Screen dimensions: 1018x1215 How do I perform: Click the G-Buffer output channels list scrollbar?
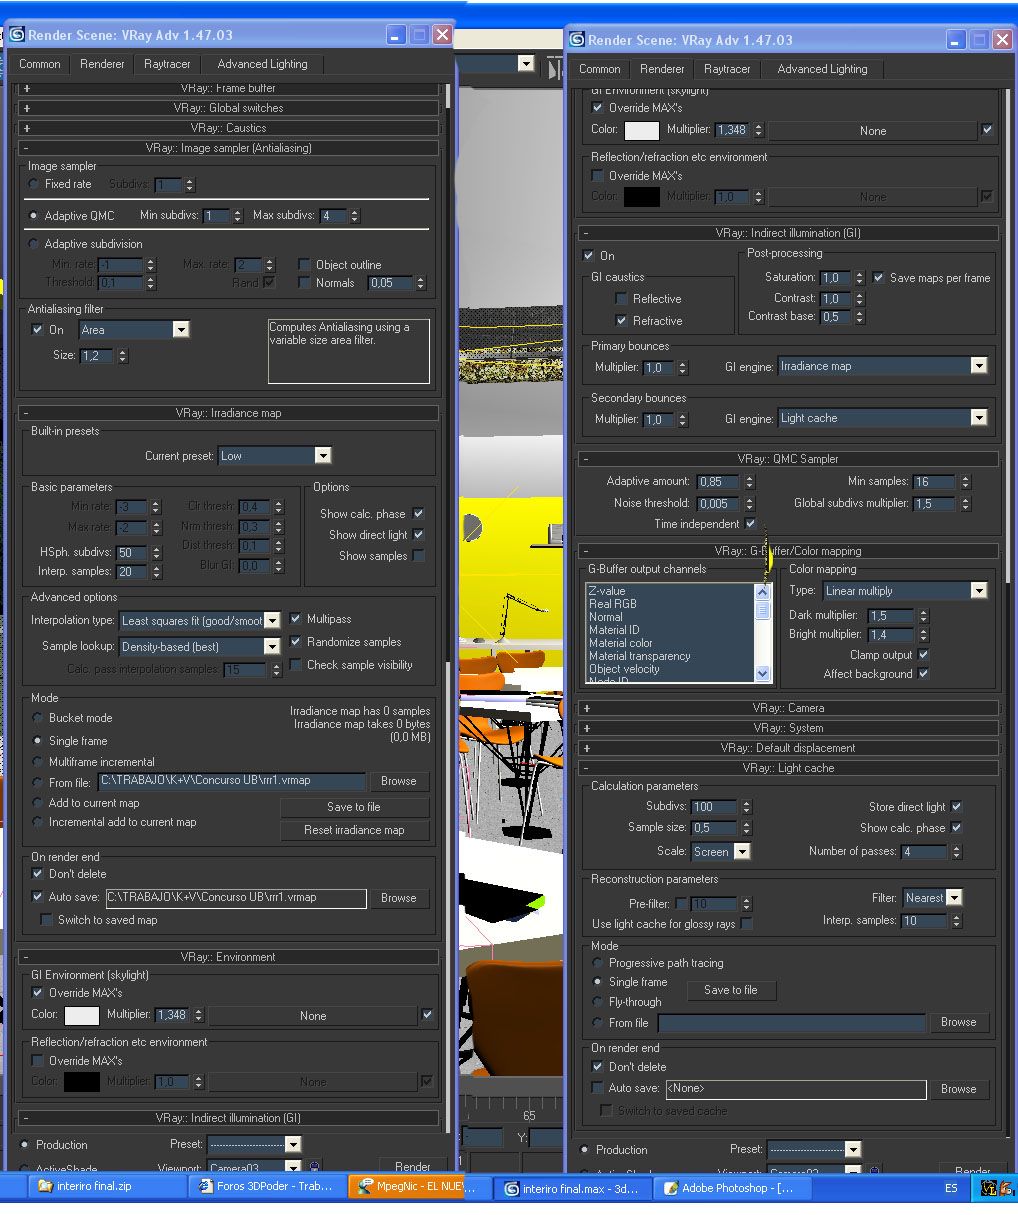[x=763, y=632]
